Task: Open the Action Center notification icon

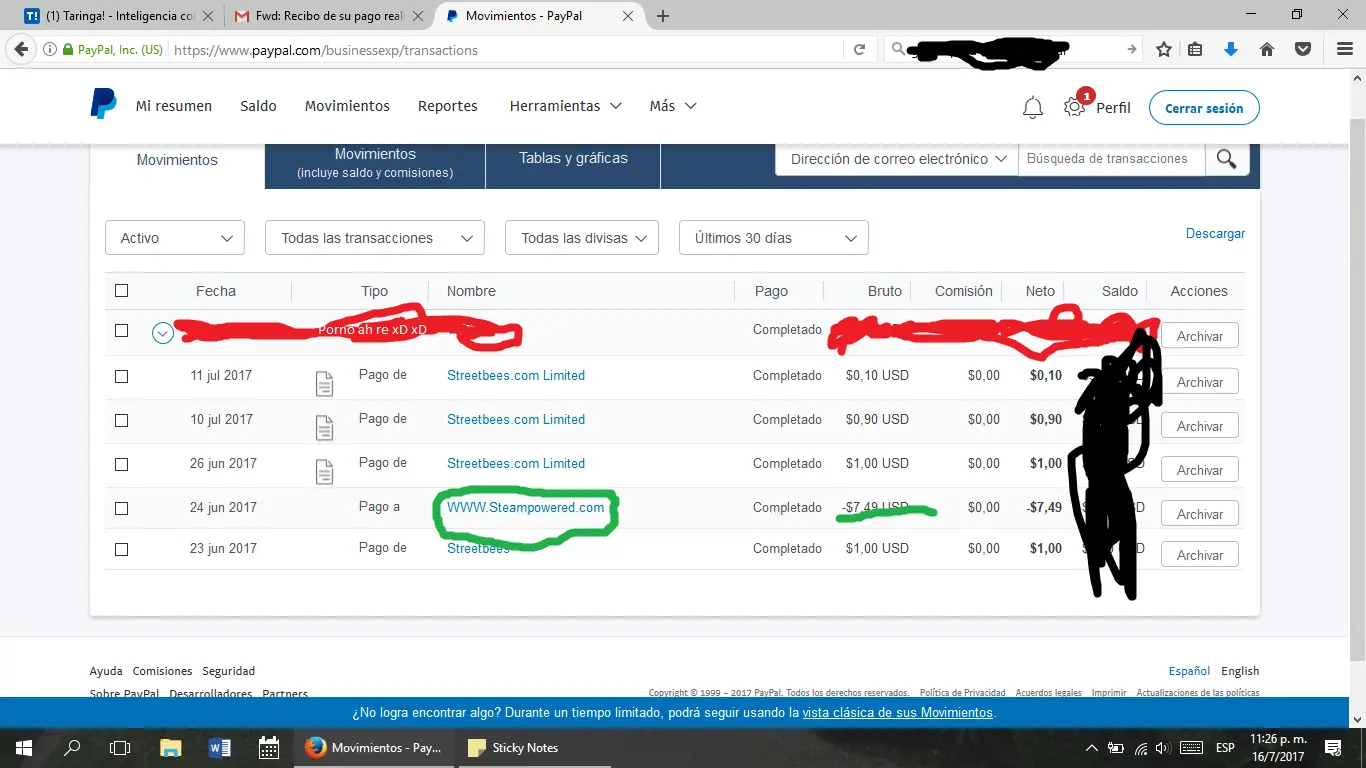Action: click(1332, 747)
